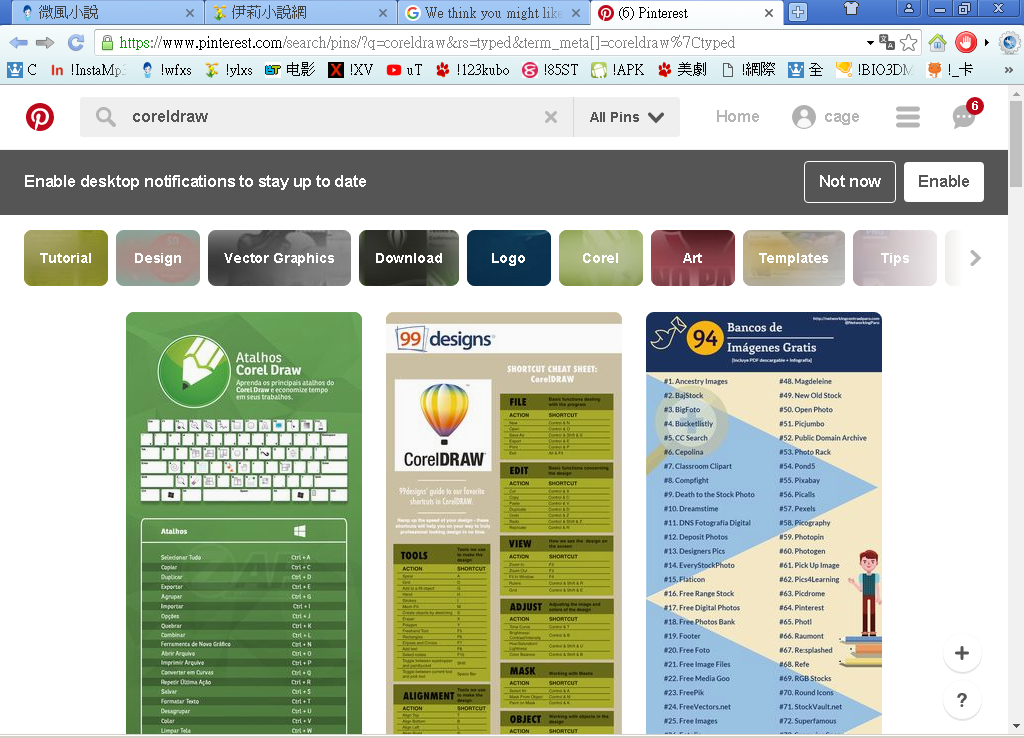Screen dimensions: 1024x738
Task: Select the Tutorial filter chip
Action: click(66, 258)
